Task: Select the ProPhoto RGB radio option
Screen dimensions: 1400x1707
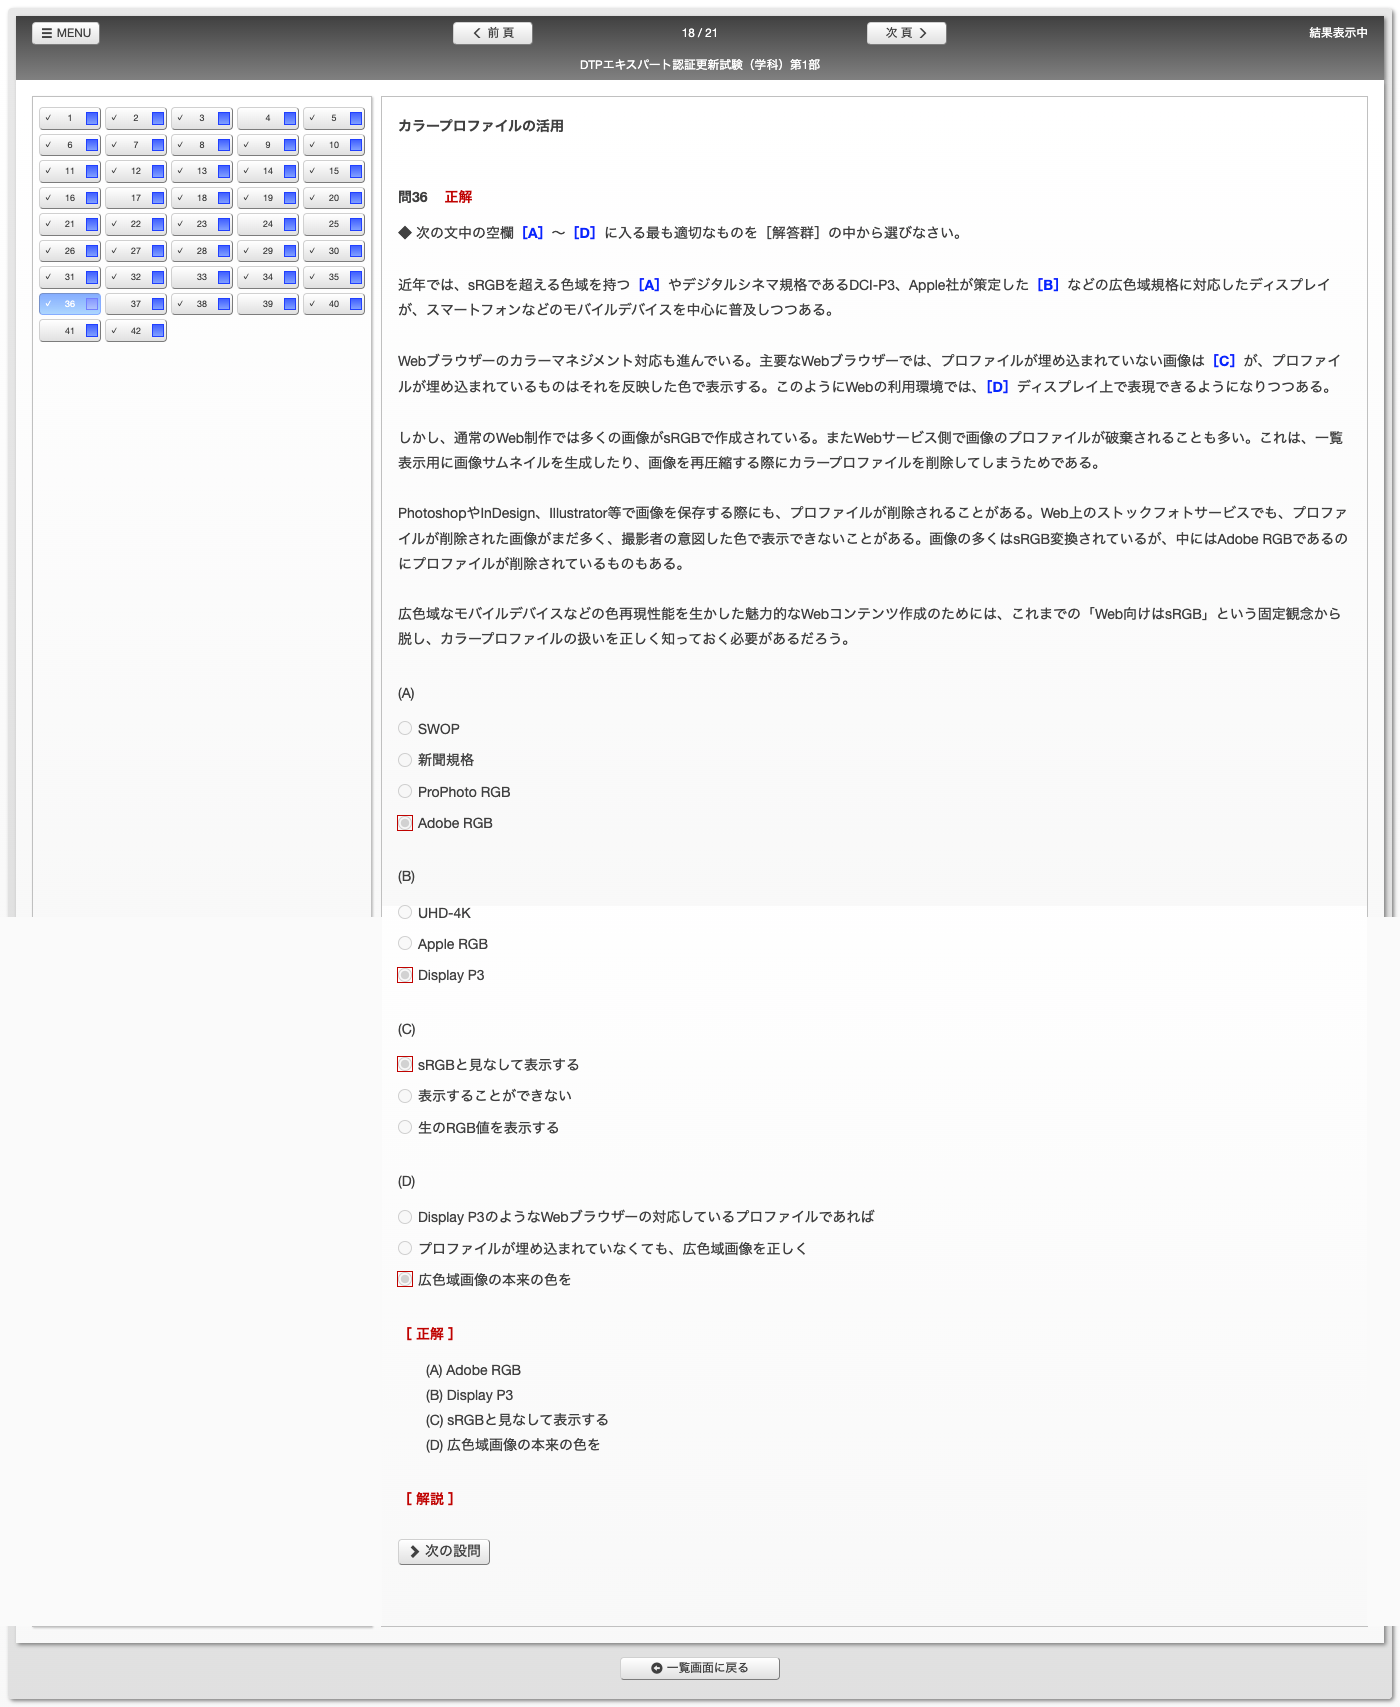Action: point(405,791)
